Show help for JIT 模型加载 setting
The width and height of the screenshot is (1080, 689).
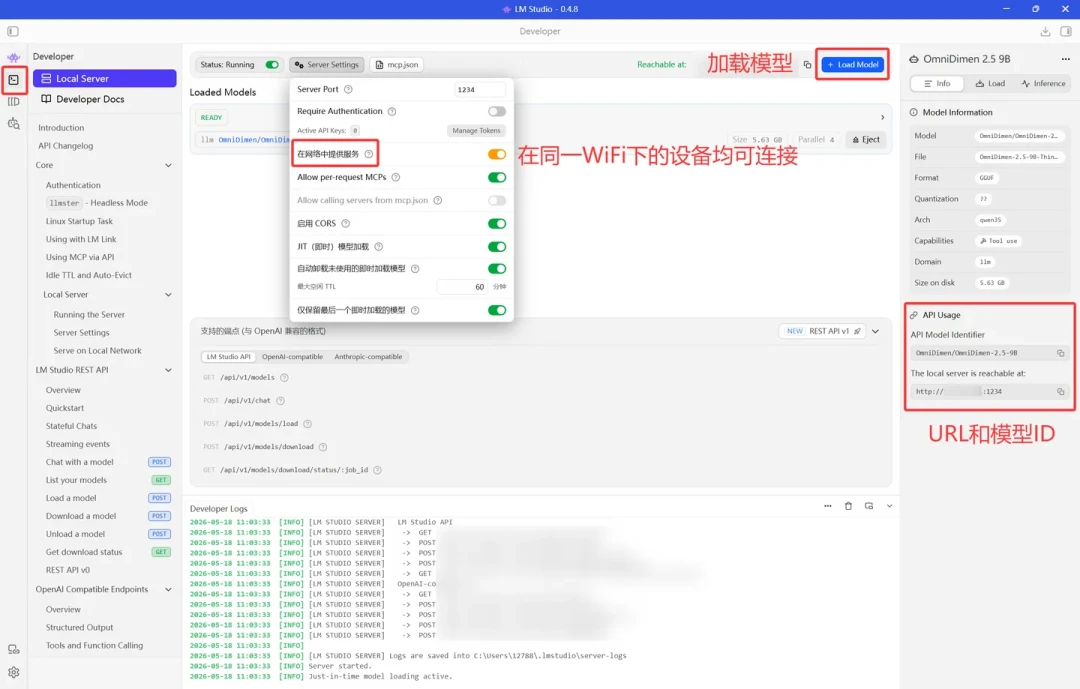[378, 247]
